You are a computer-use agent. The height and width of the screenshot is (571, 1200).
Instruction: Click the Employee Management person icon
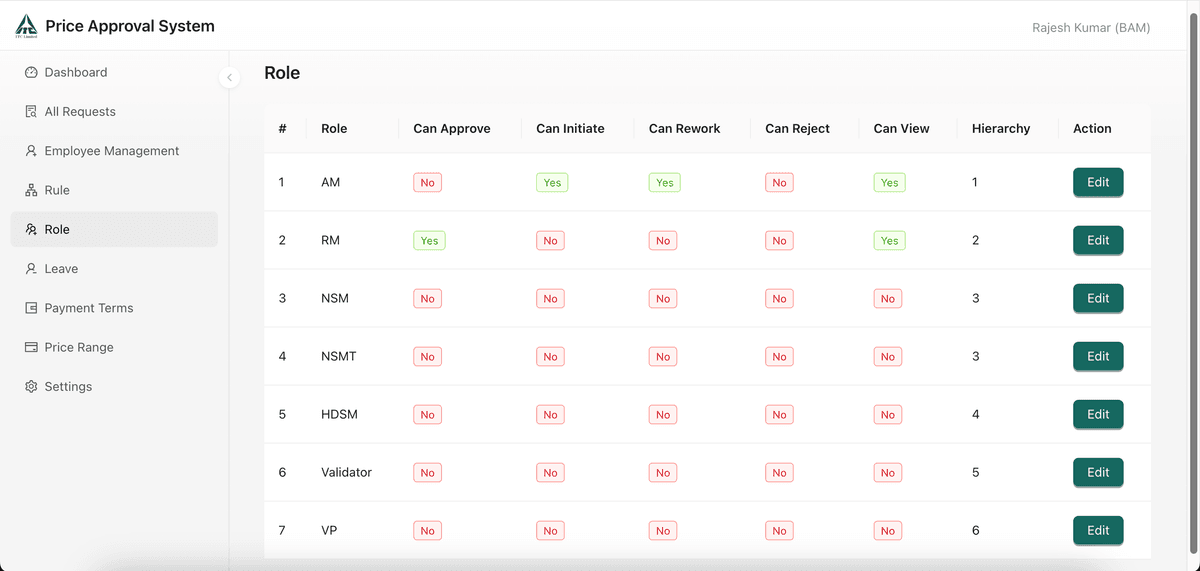click(x=31, y=151)
